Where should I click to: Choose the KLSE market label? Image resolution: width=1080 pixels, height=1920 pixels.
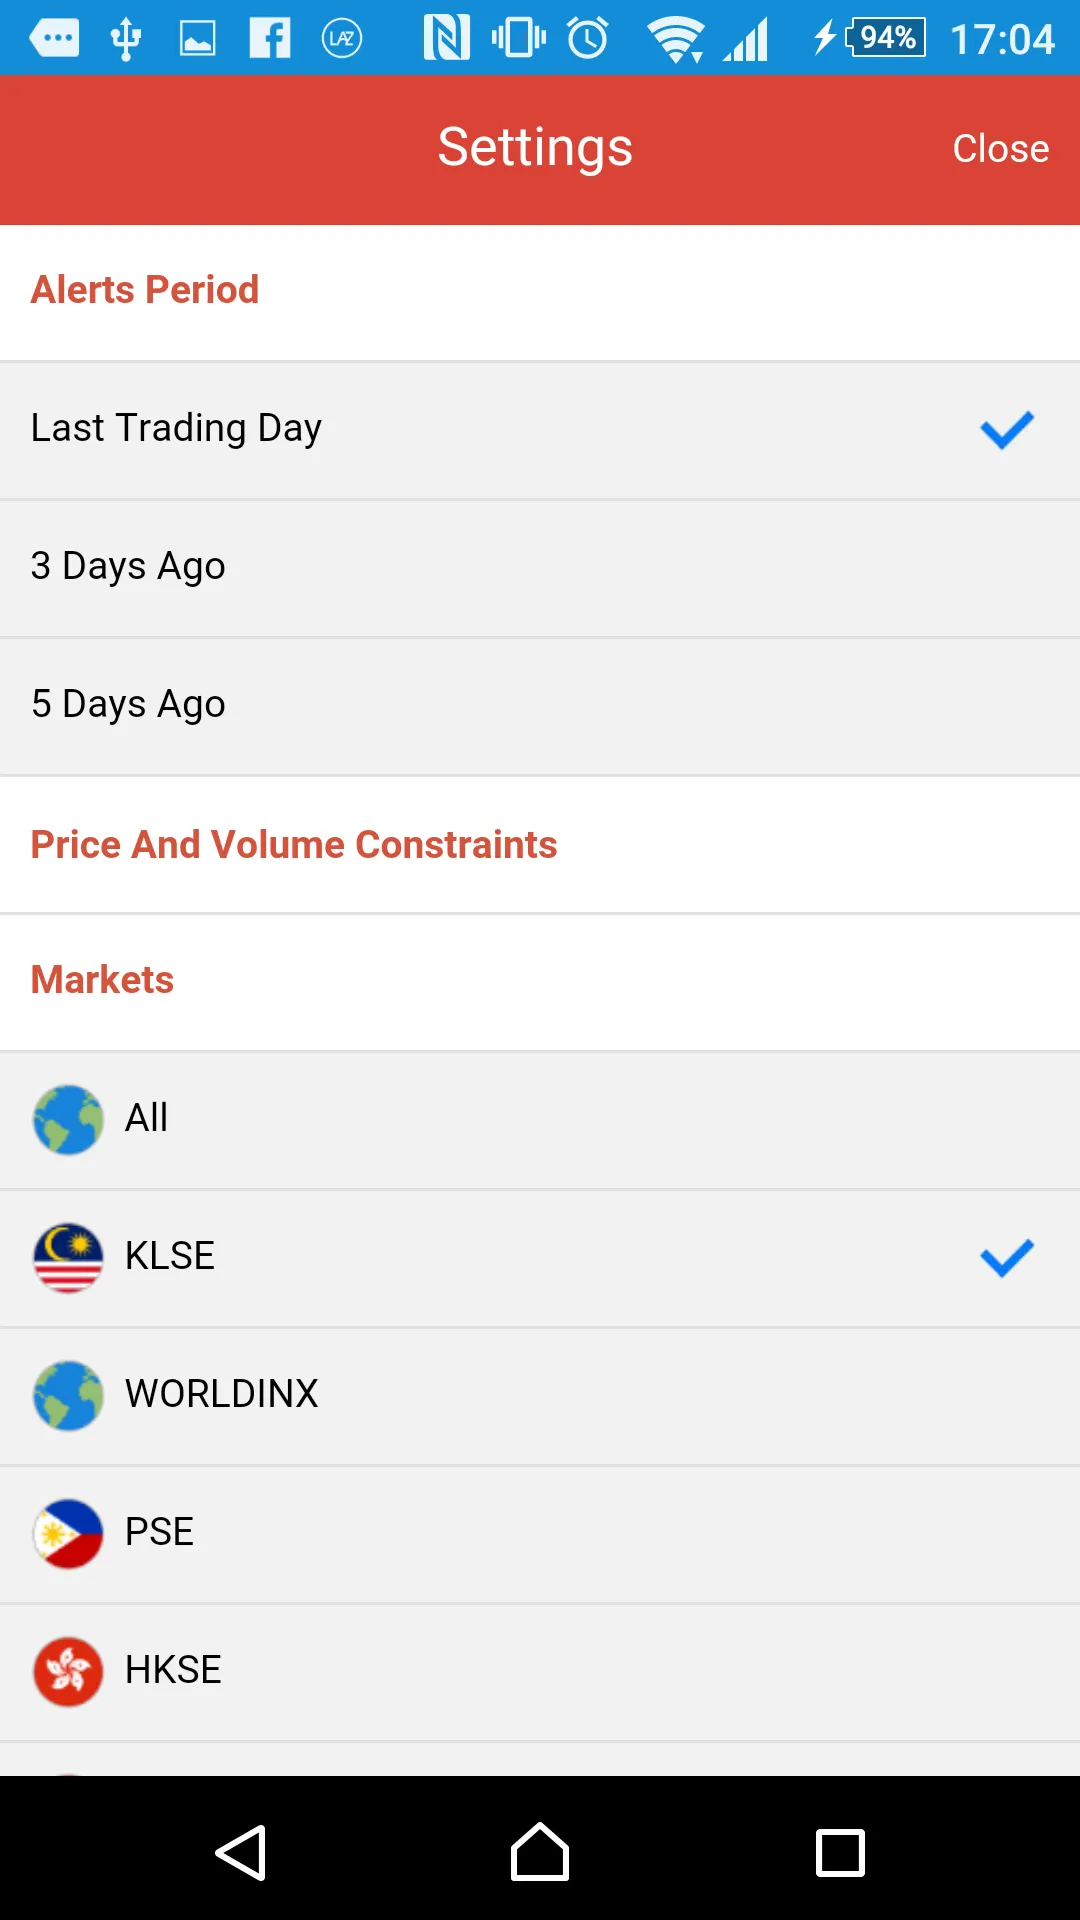(x=170, y=1257)
